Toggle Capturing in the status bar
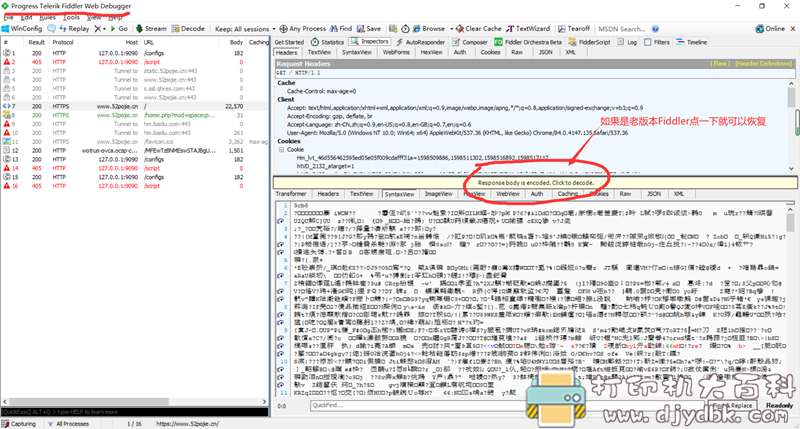Screen dimensions: 800x429 tap(19, 424)
